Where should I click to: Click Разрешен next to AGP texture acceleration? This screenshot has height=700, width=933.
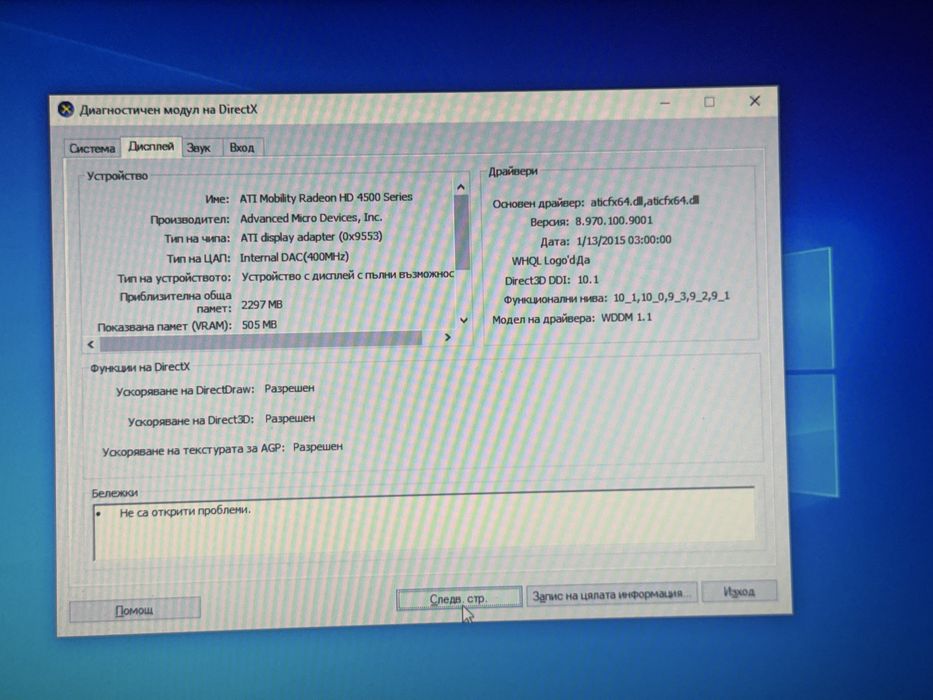(x=318, y=446)
